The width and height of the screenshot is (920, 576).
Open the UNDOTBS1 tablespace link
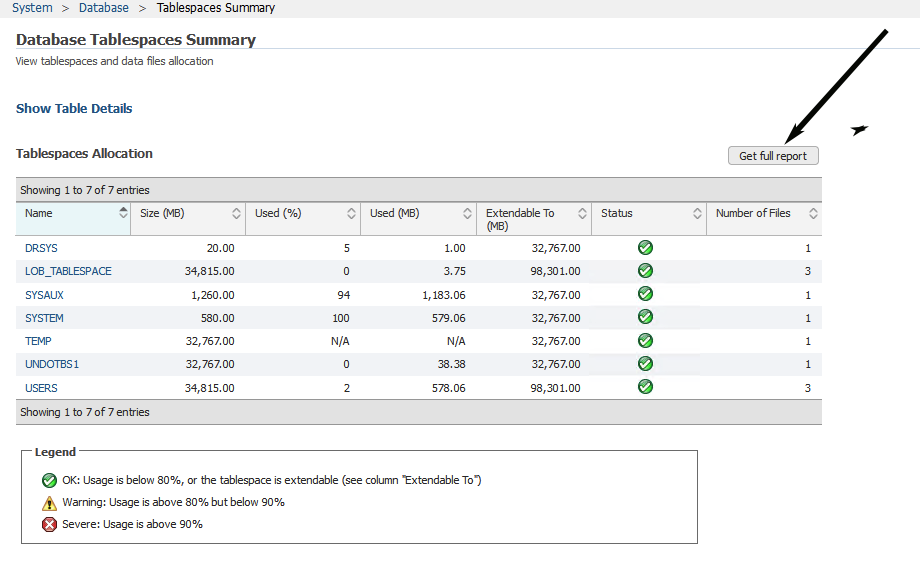[52, 364]
